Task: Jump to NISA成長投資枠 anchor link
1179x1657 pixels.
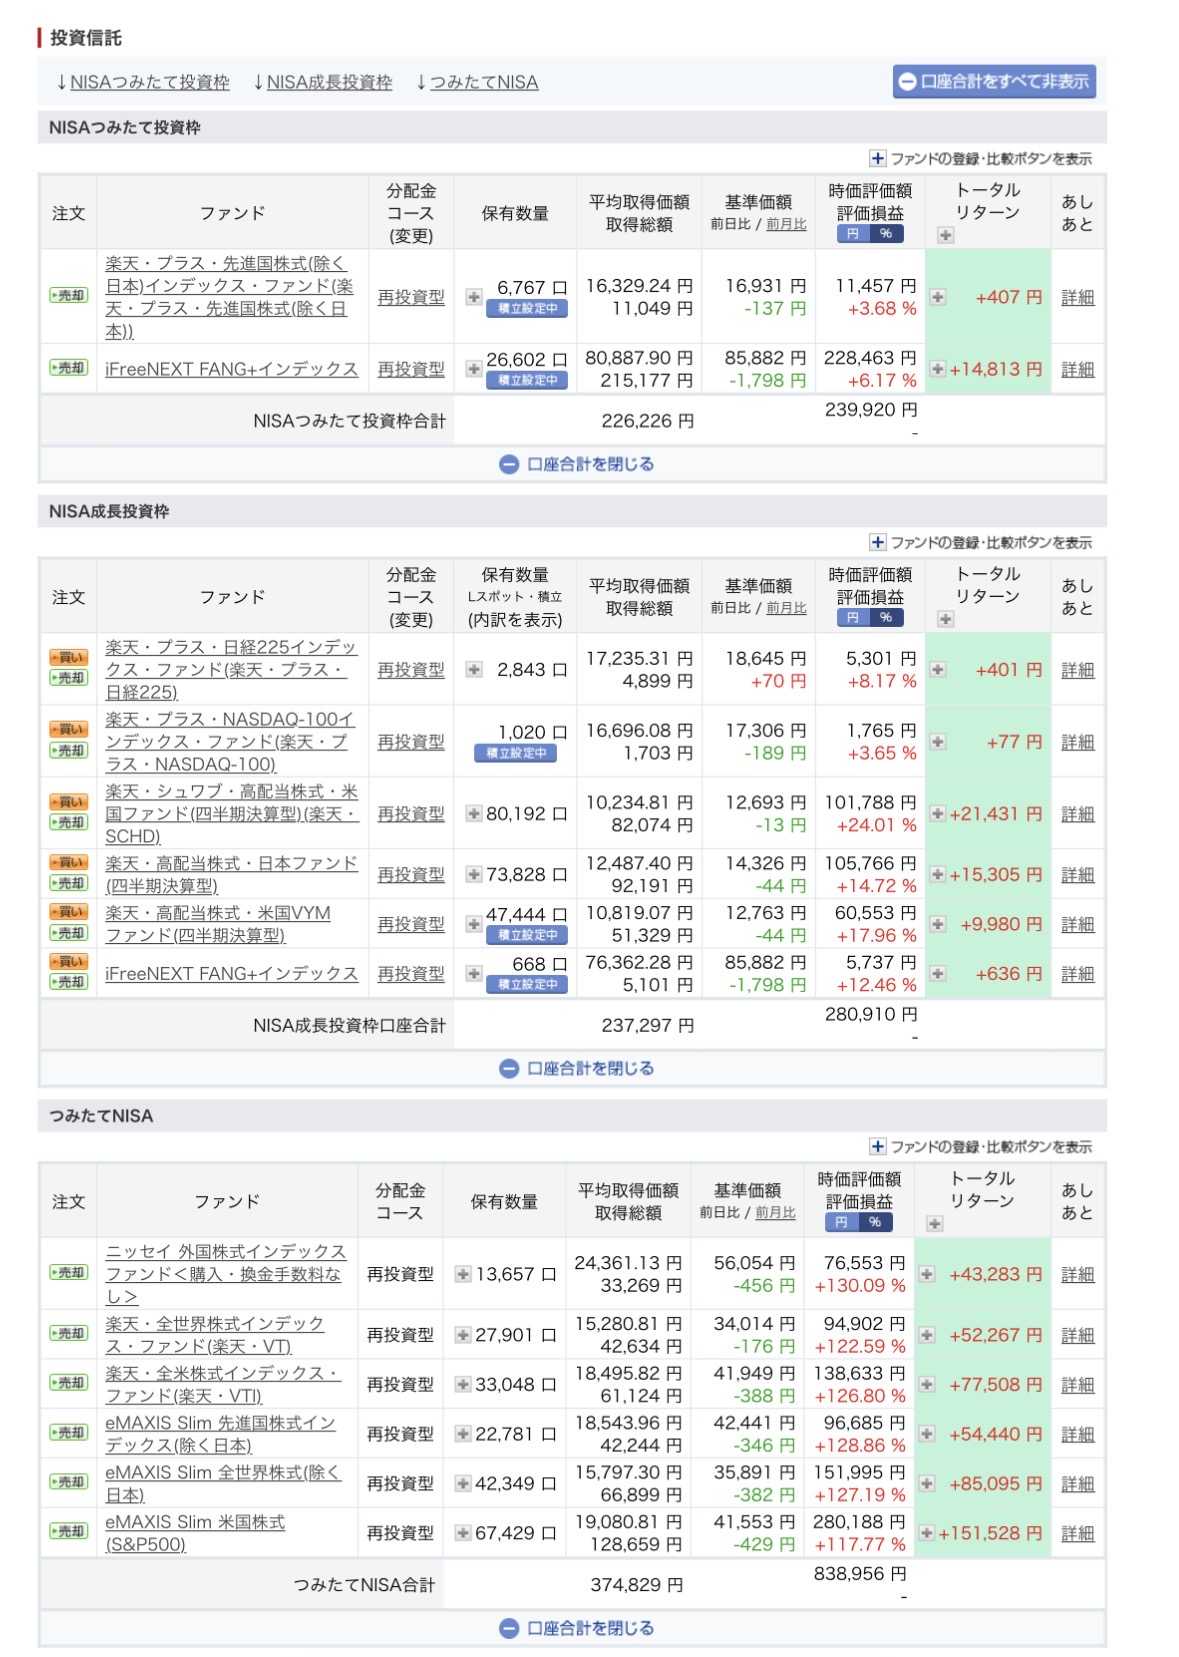Action: click(322, 83)
